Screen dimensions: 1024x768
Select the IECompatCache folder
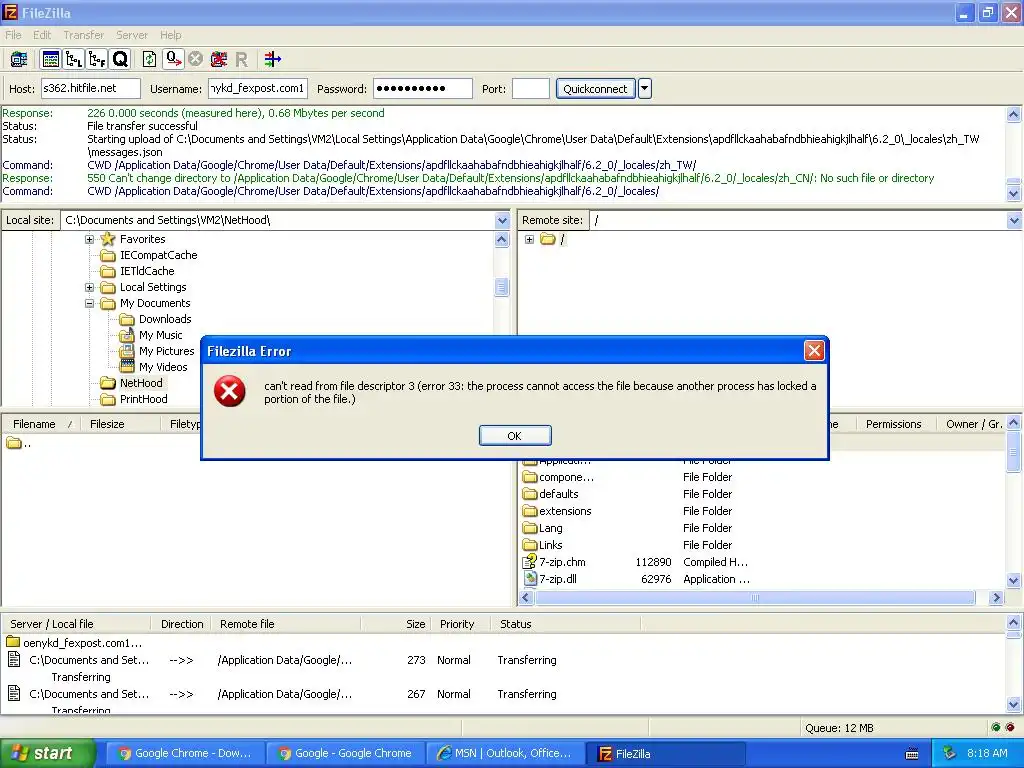(x=159, y=255)
